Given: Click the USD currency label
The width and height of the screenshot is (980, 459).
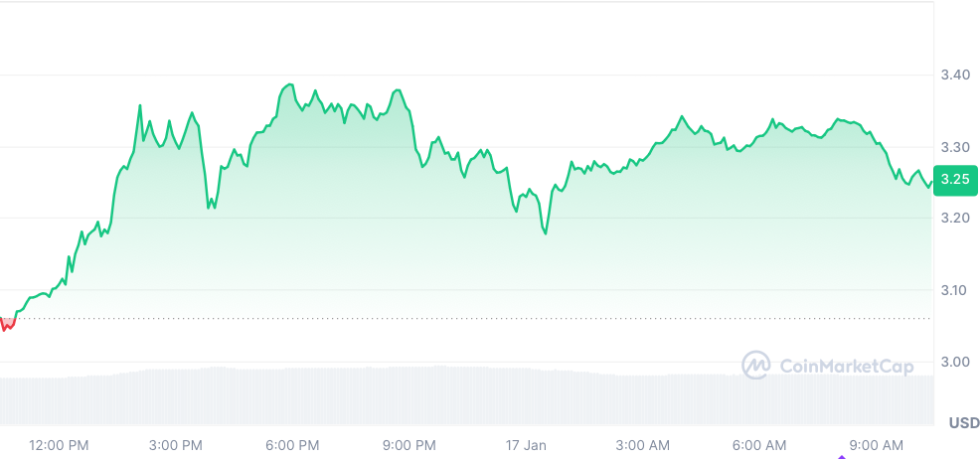Looking at the screenshot, I should [x=963, y=422].
